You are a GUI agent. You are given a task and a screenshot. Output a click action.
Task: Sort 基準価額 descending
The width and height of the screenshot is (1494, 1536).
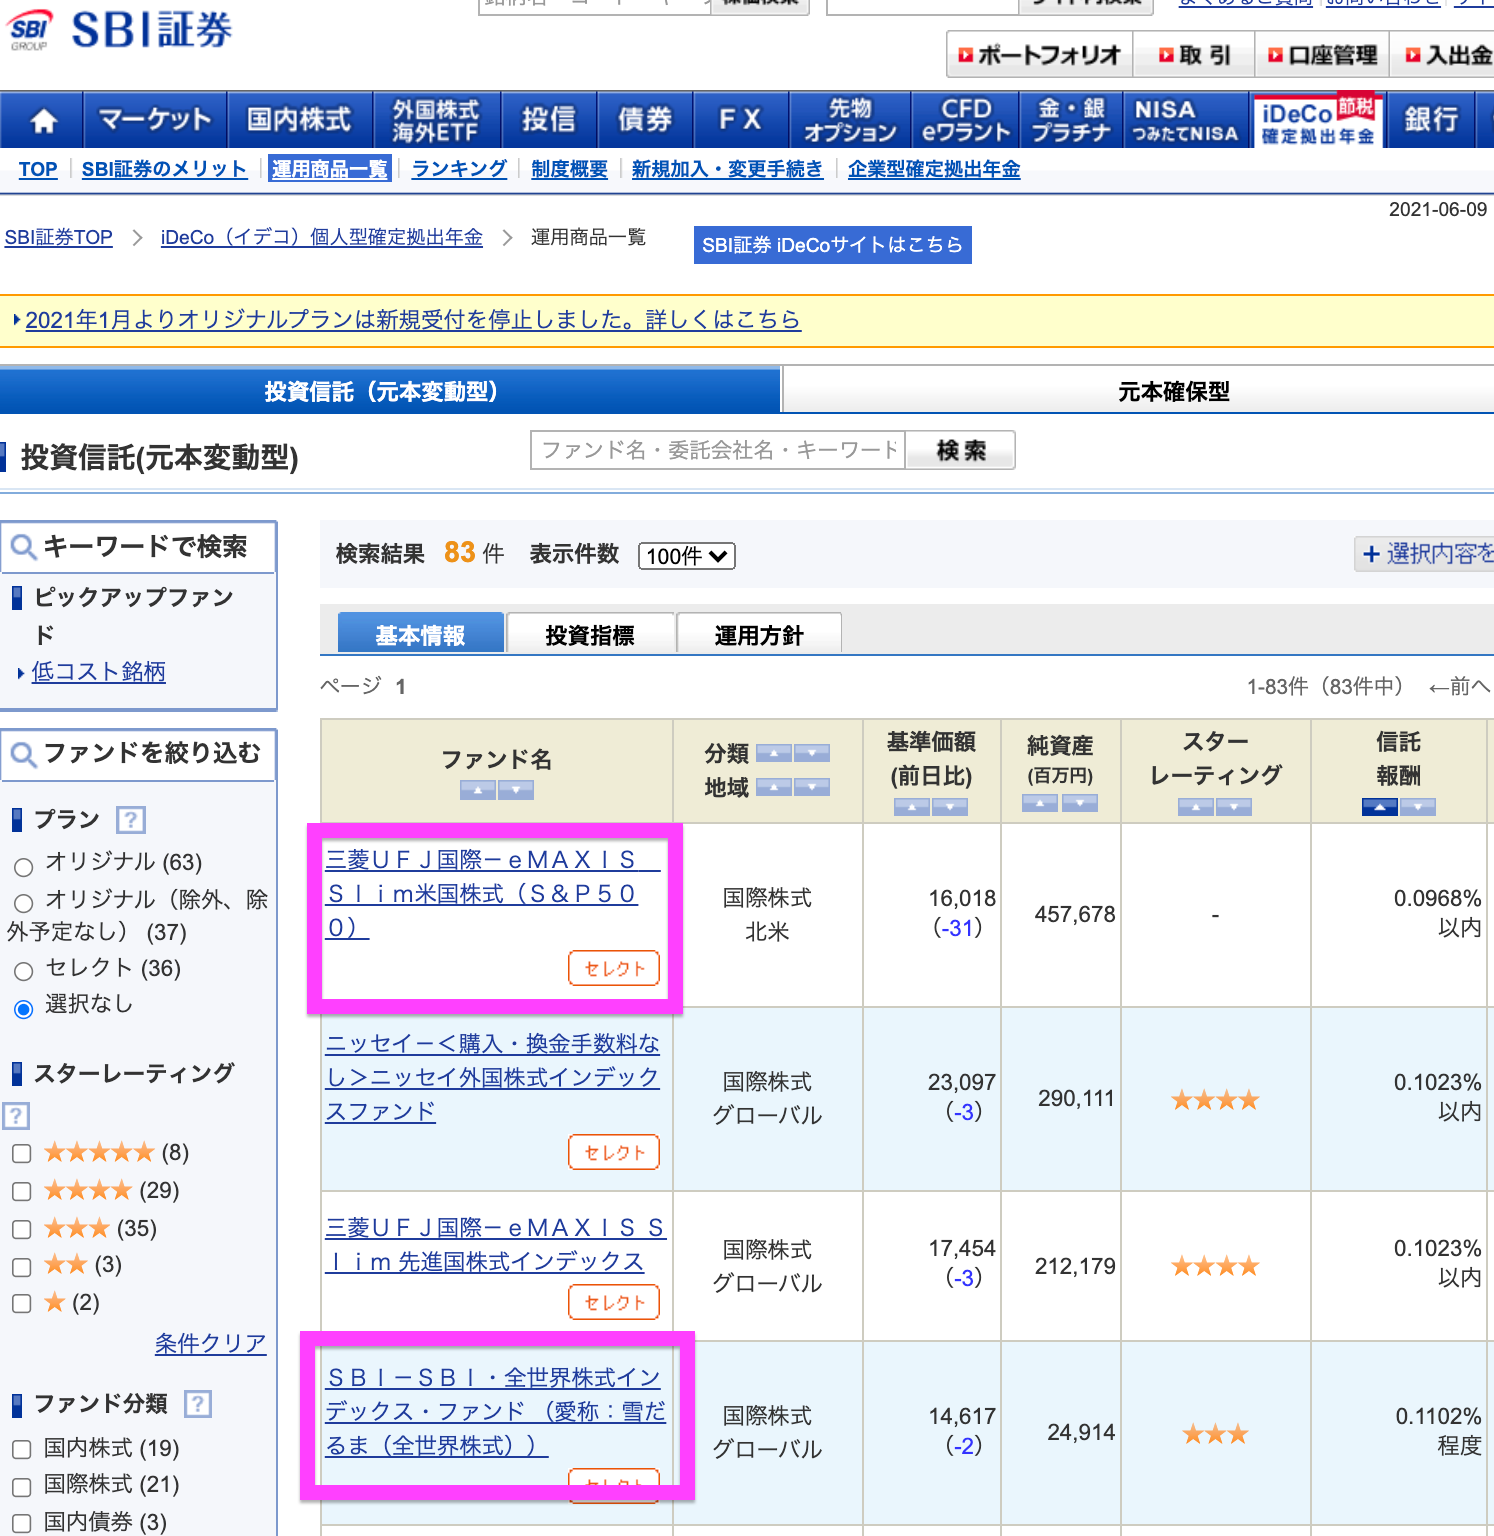point(950,807)
